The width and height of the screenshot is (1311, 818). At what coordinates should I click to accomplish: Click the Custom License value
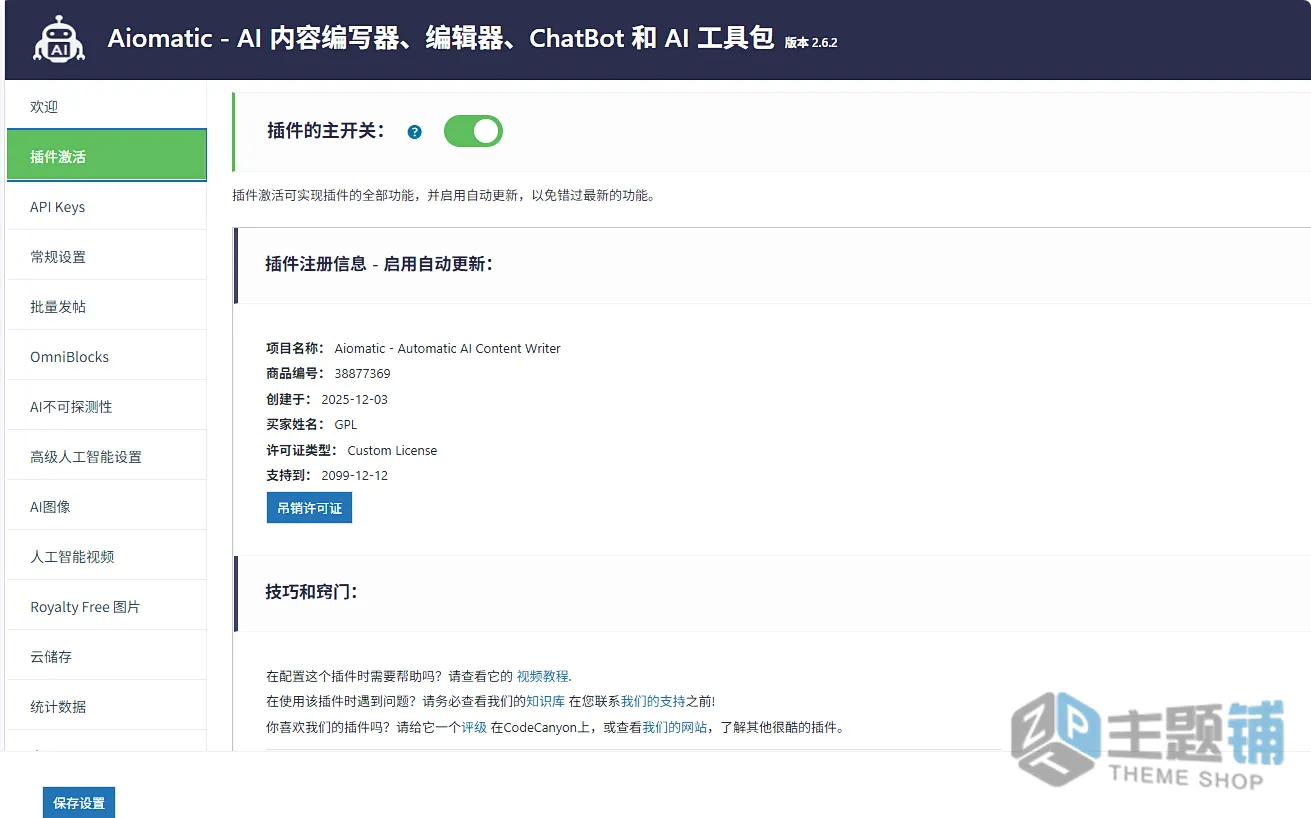pos(392,451)
